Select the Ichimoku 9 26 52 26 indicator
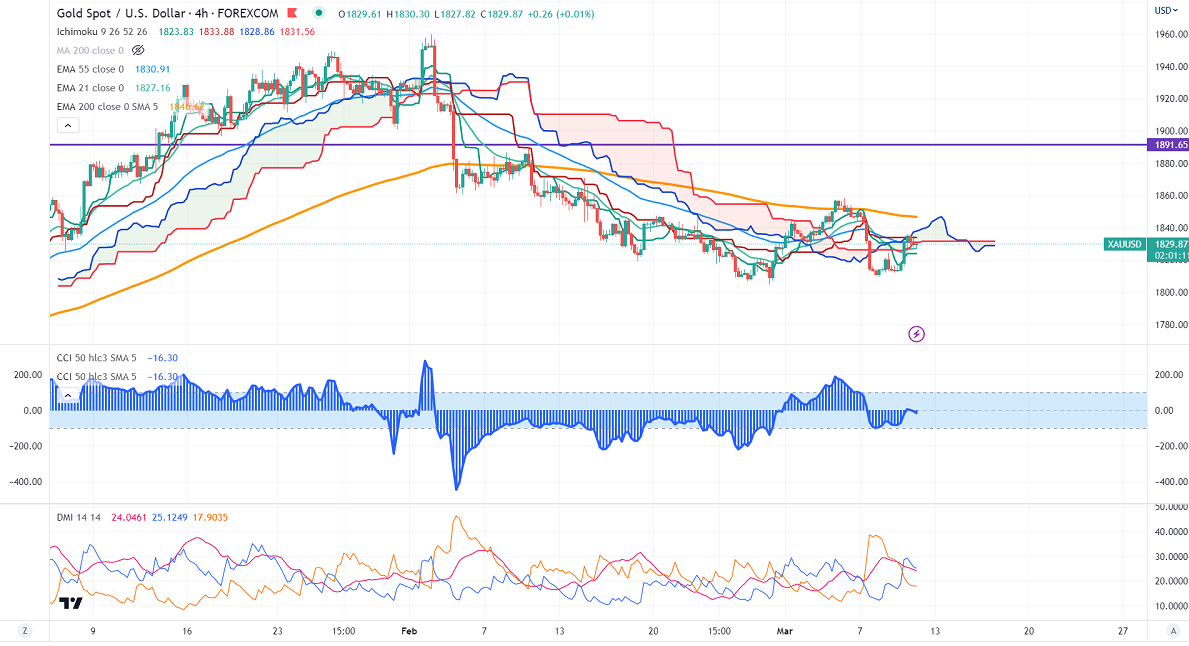 click(101, 31)
